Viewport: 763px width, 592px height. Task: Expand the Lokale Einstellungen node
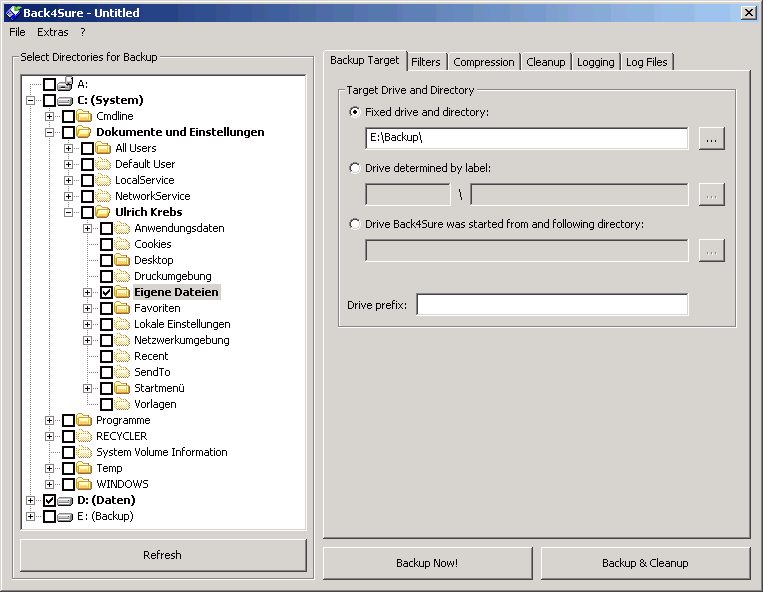tap(87, 324)
